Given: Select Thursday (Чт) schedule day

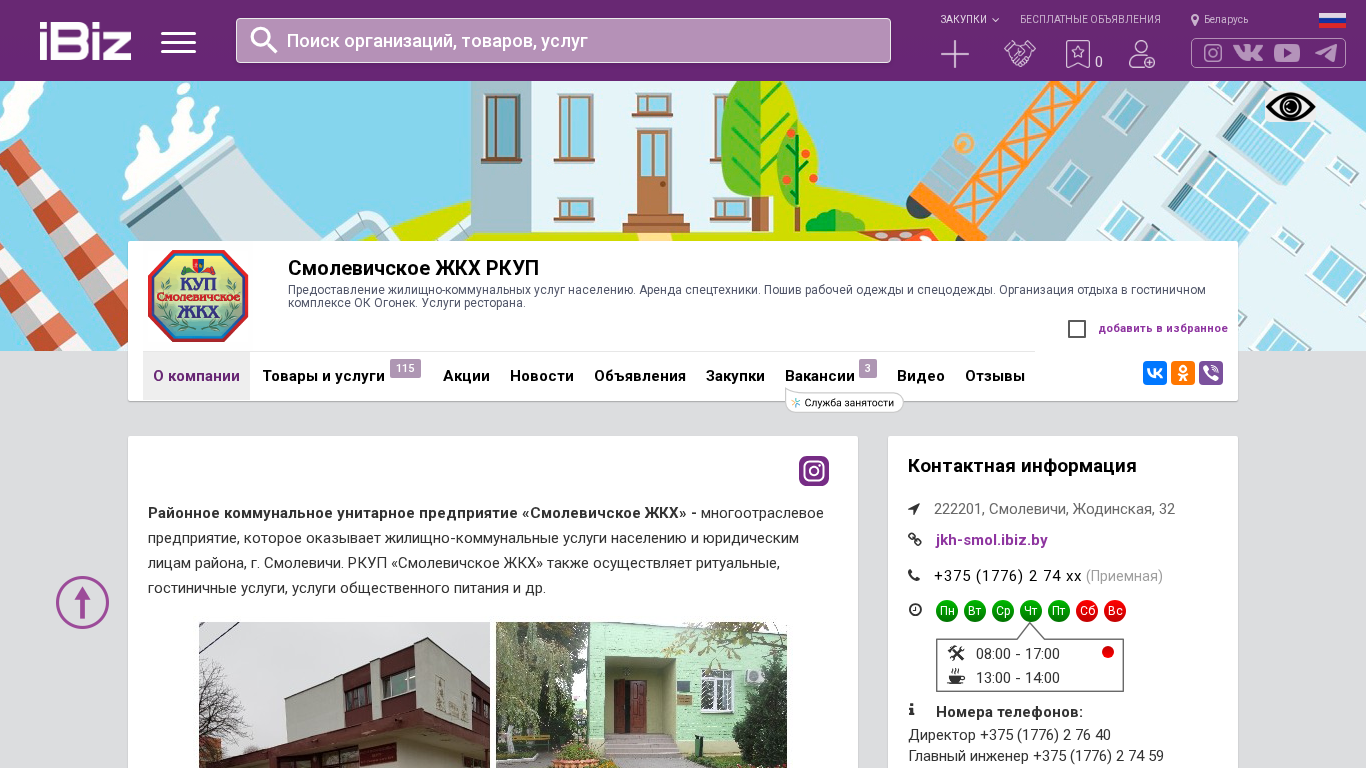Looking at the screenshot, I should tap(1031, 611).
